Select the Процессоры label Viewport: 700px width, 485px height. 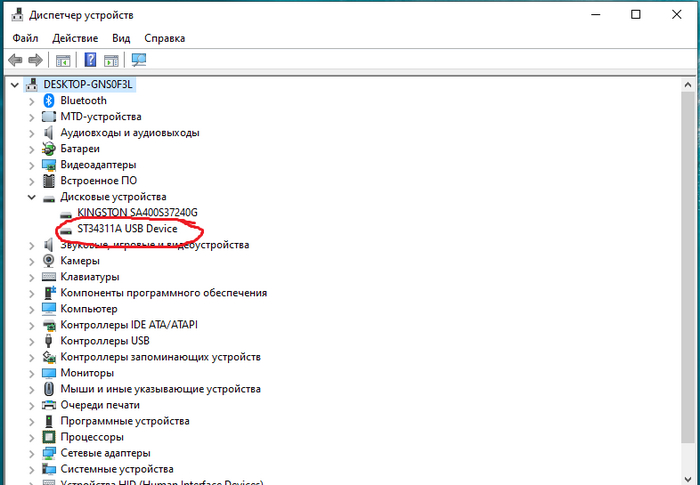(92, 437)
